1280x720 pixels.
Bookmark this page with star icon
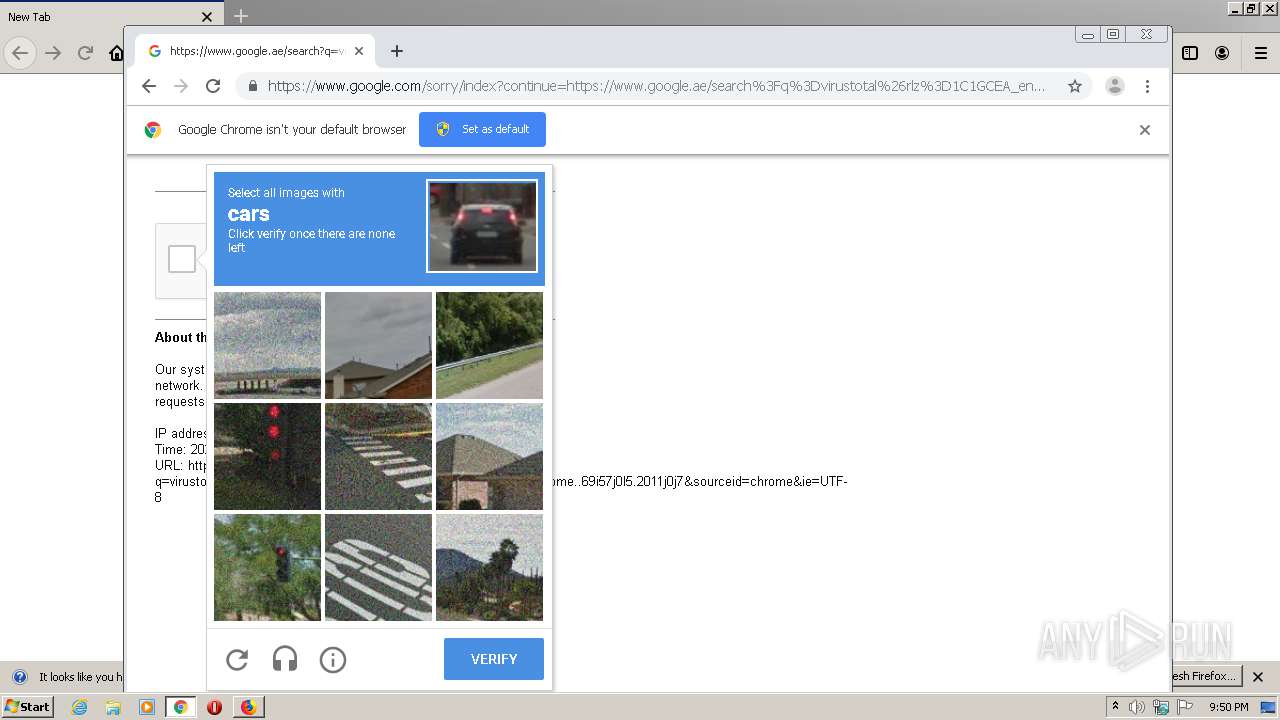[1075, 86]
